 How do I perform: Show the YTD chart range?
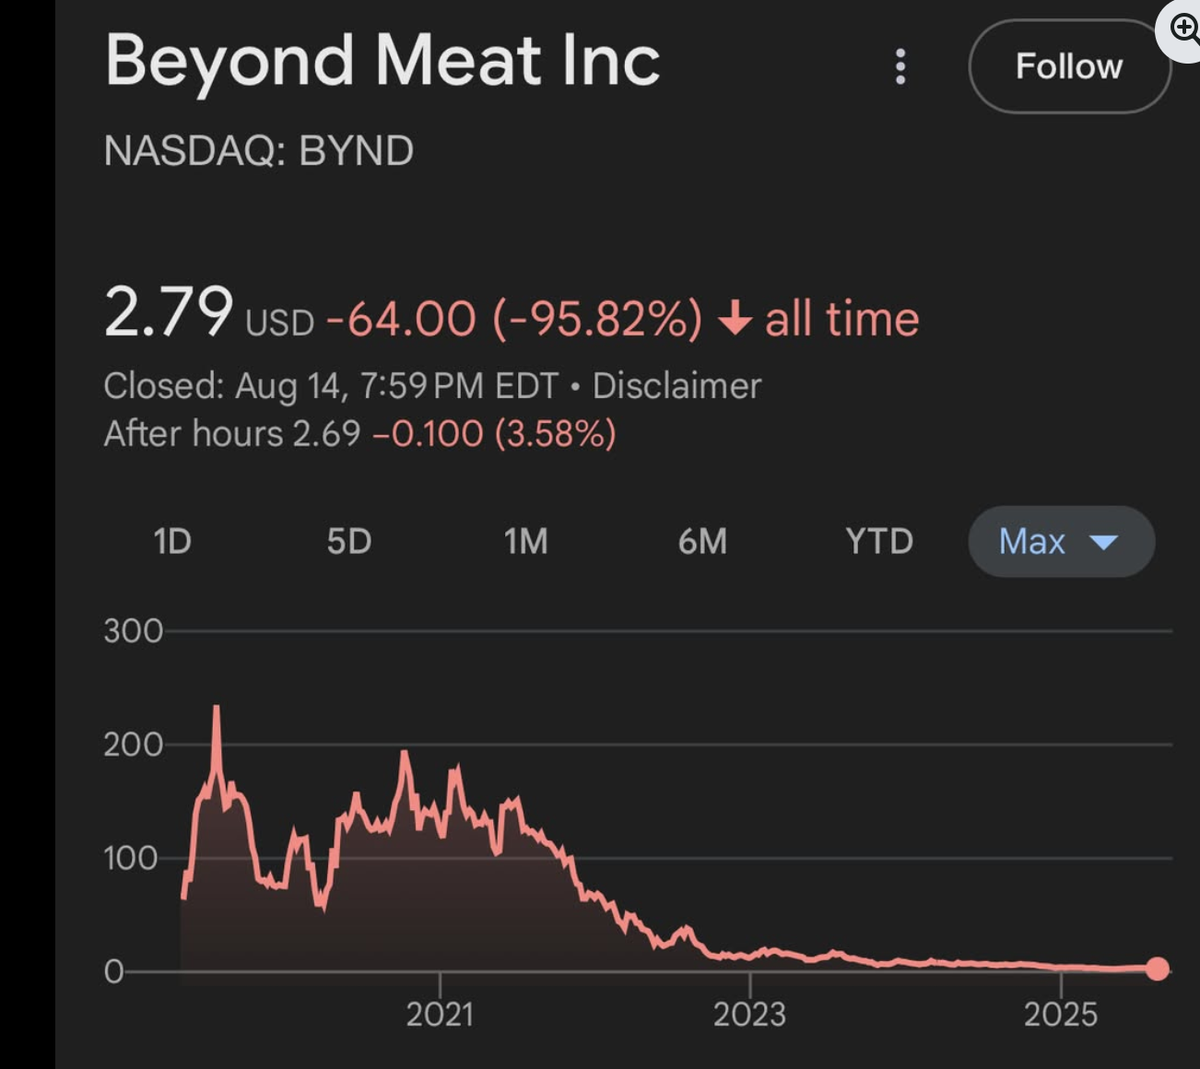click(879, 541)
